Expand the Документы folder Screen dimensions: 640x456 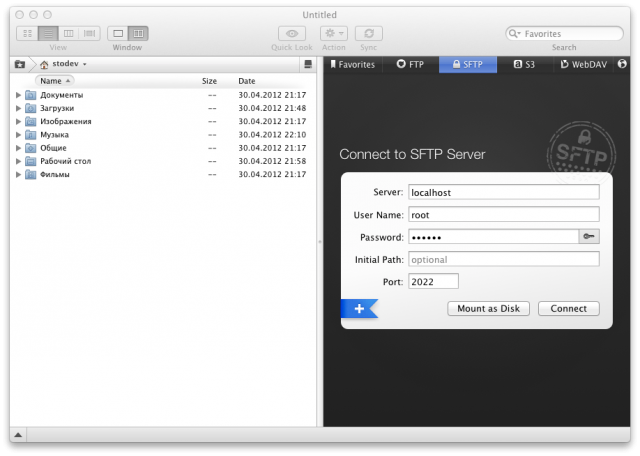(18, 95)
